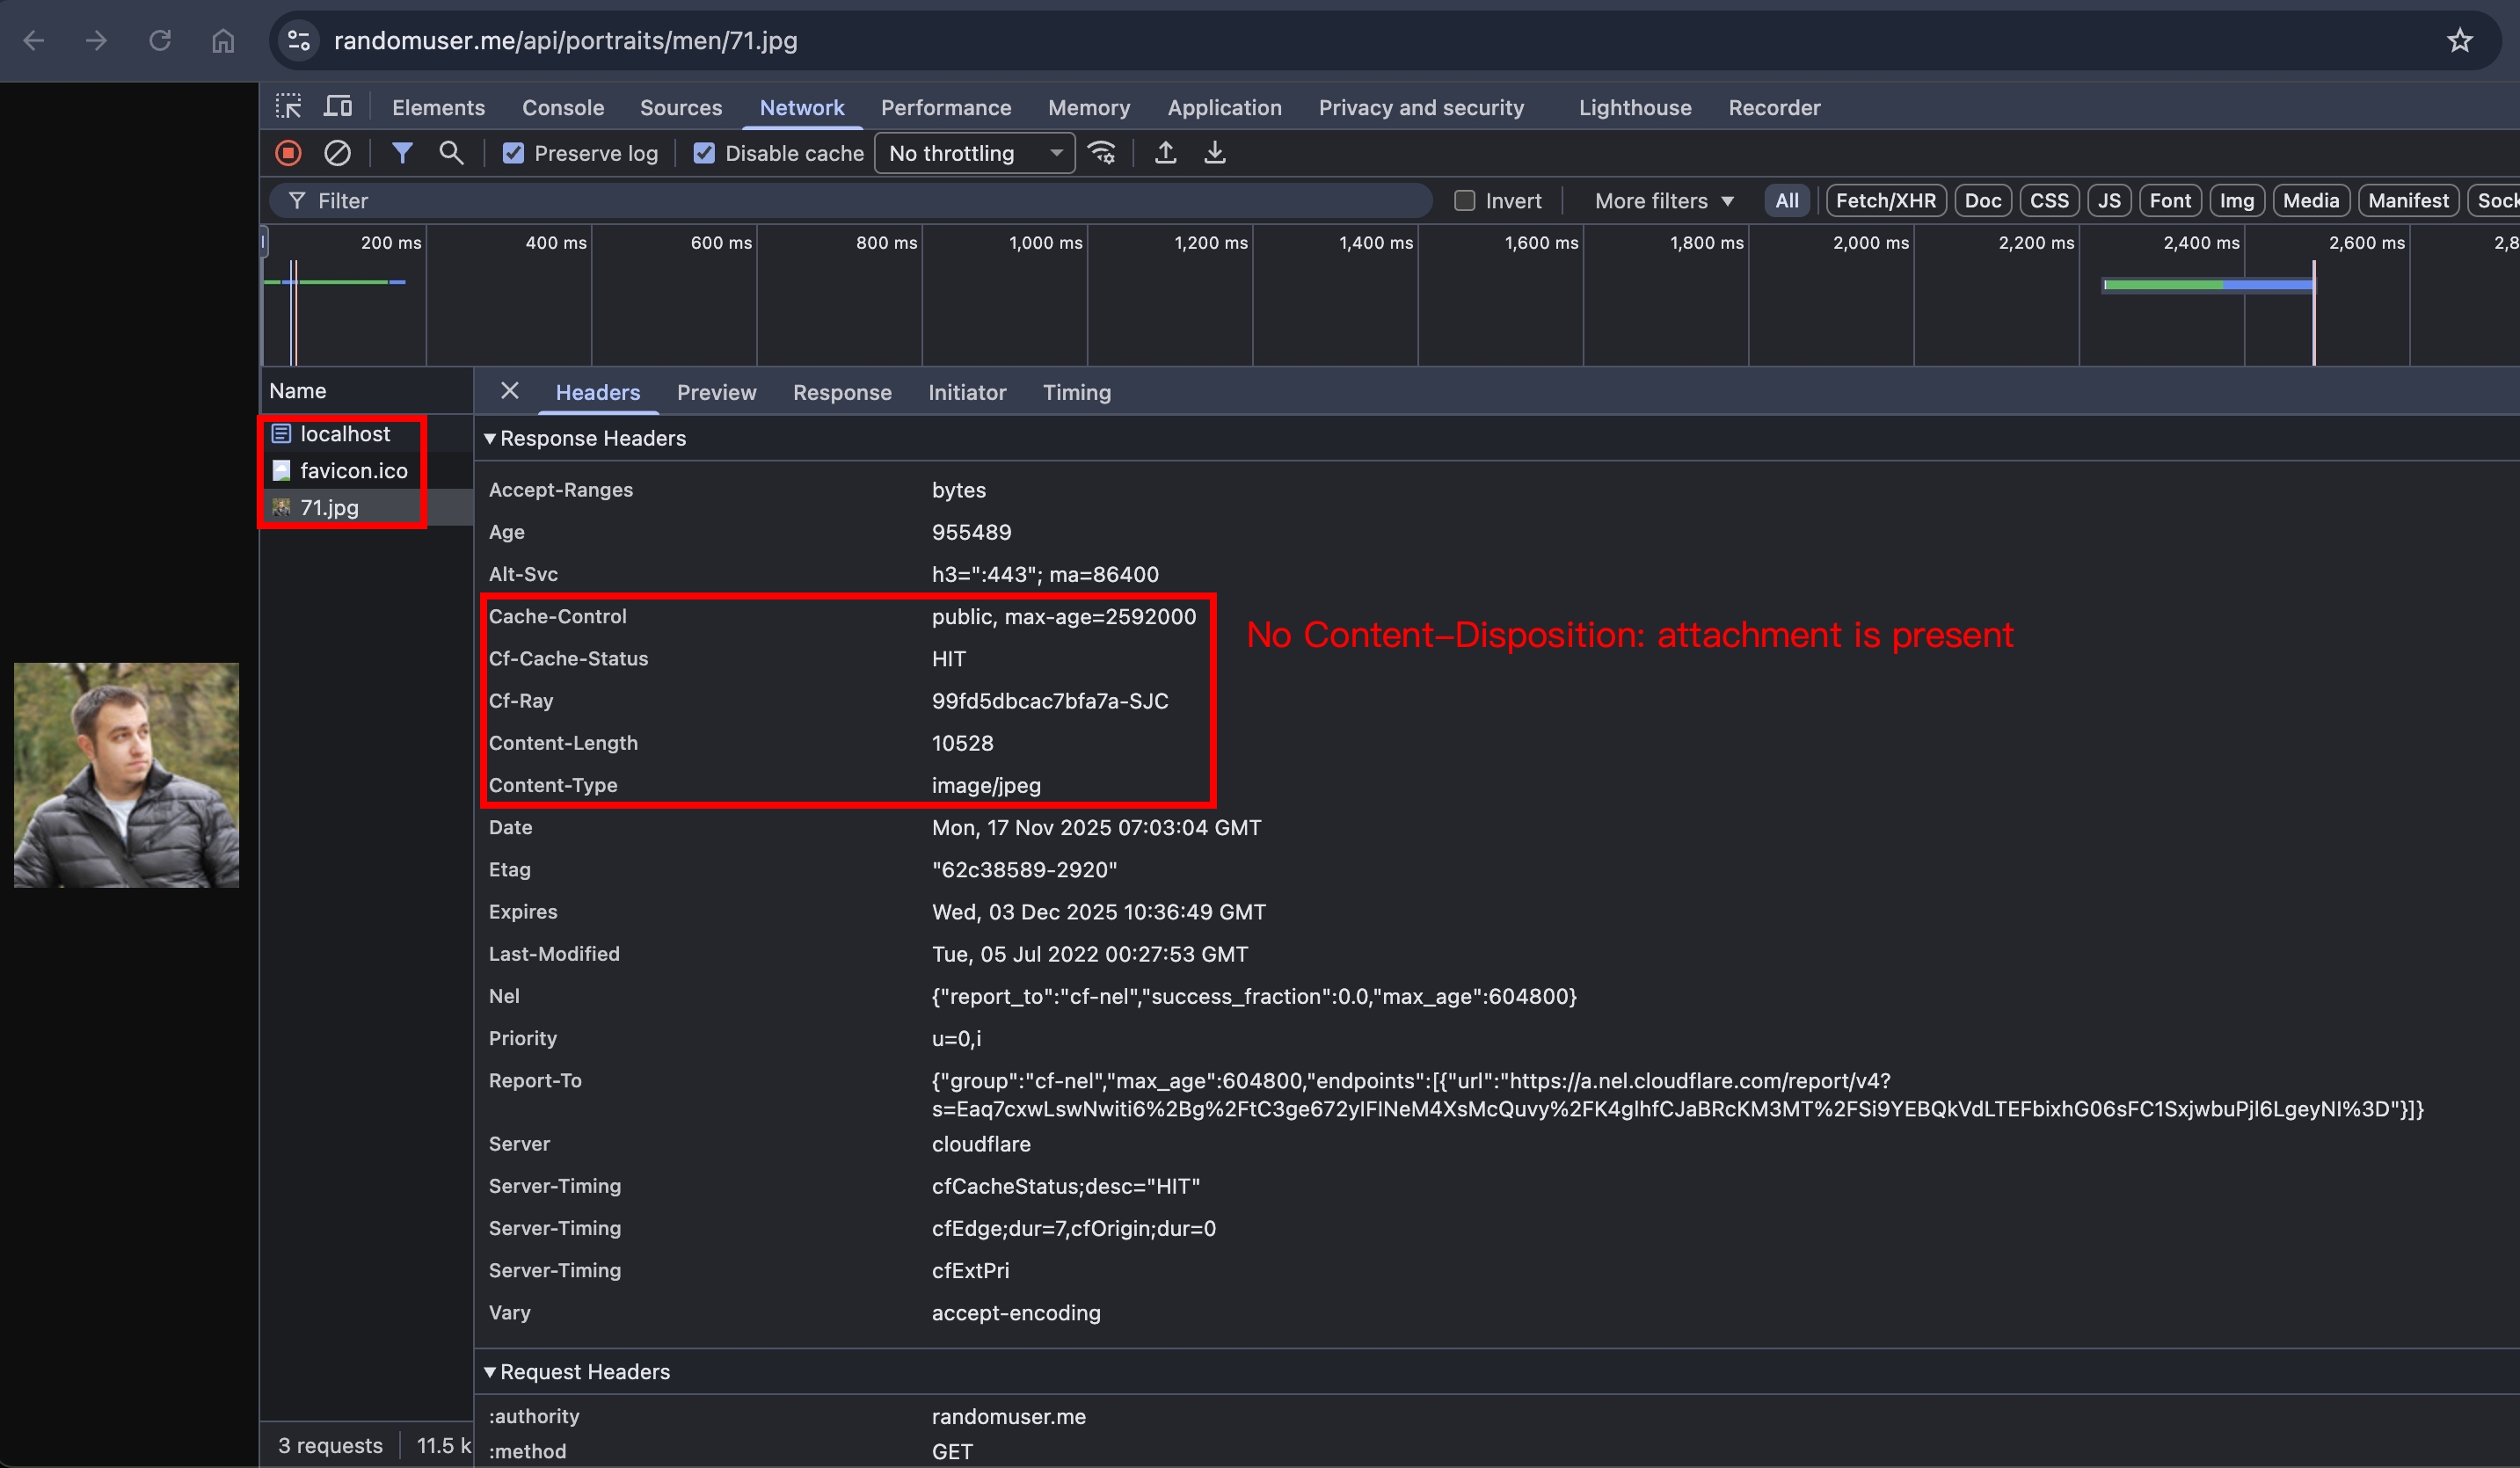Switch to the Console tab
The height and width of the screenshot is (1468, 2520).
tap(562, 107)
